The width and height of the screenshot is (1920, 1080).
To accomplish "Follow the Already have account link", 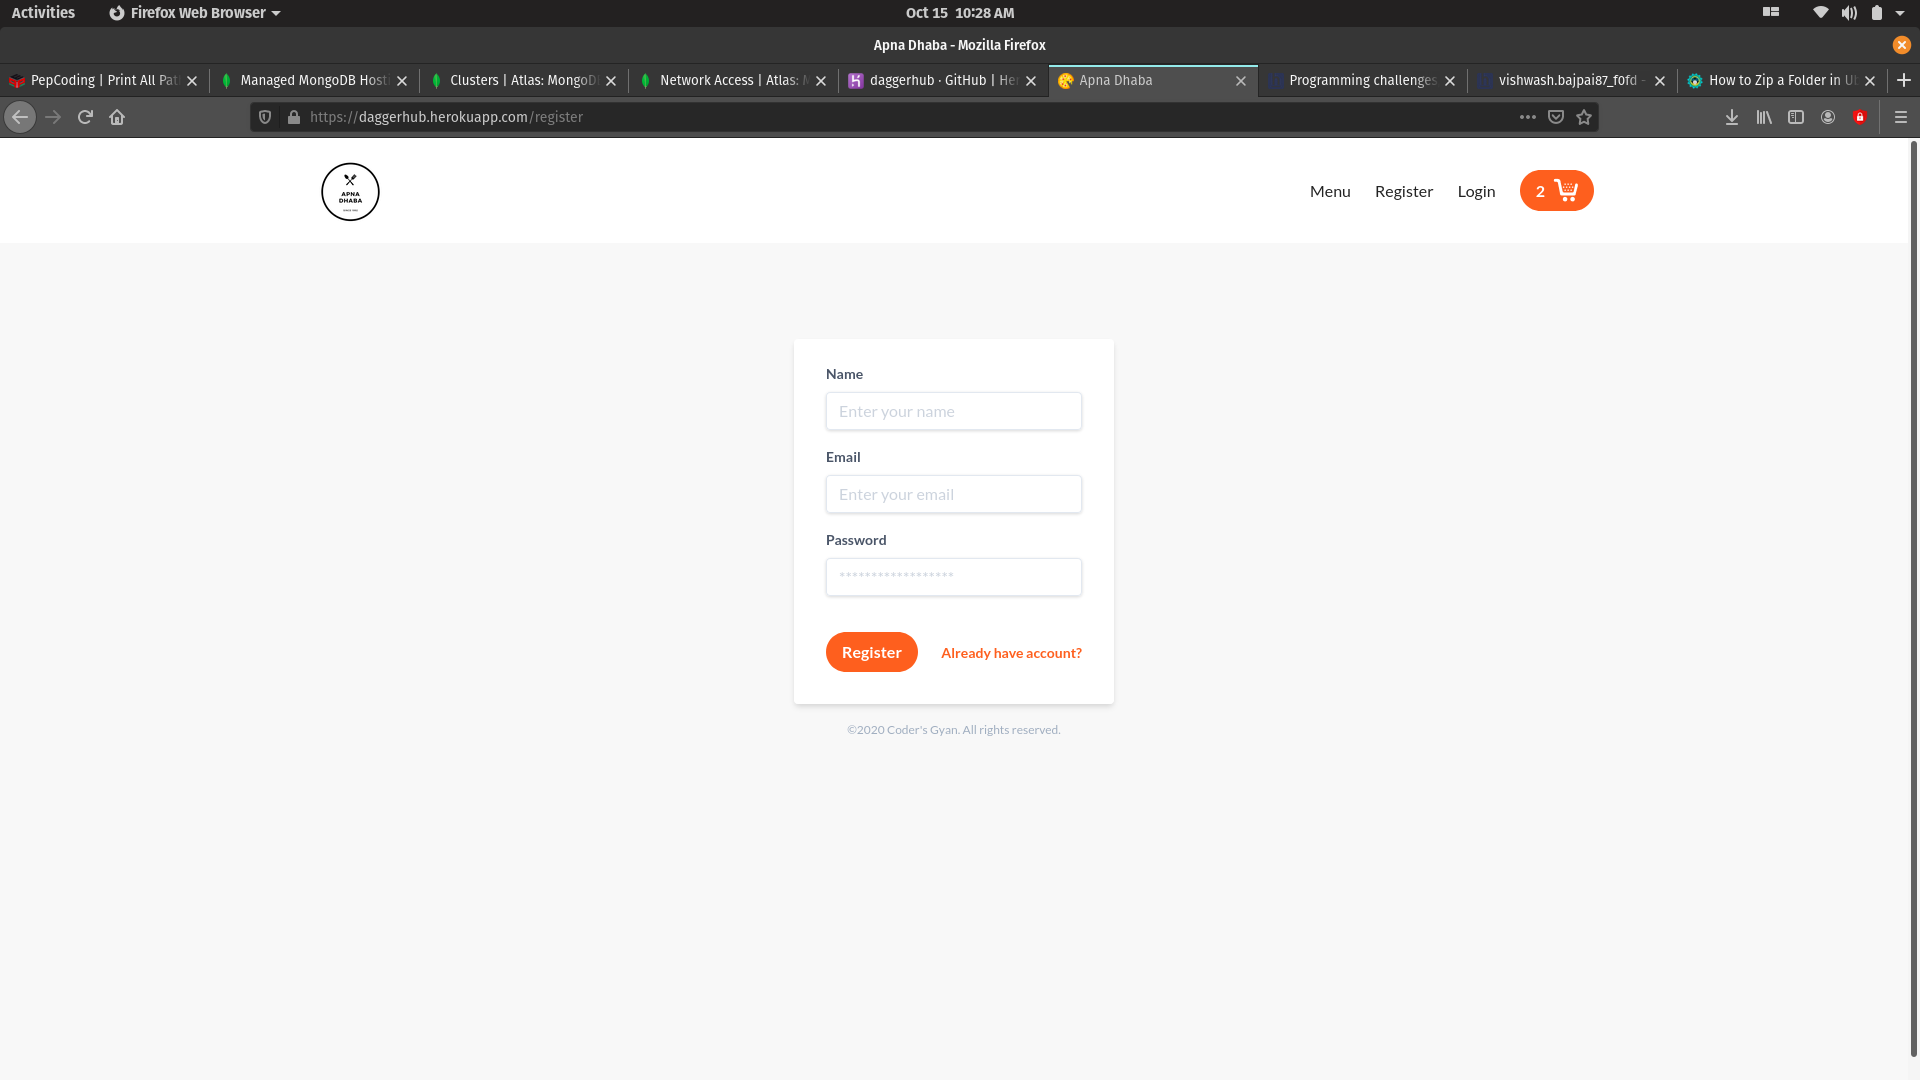I will pos(1011,653).
